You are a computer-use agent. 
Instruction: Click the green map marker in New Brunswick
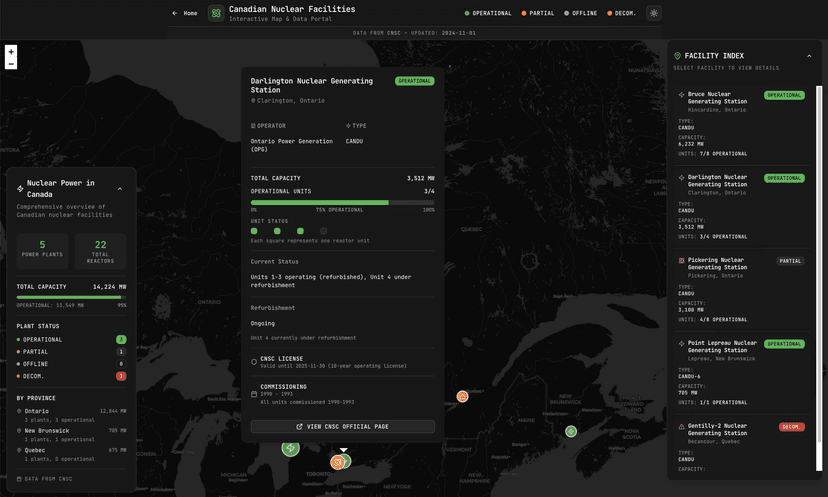(571, 431)
